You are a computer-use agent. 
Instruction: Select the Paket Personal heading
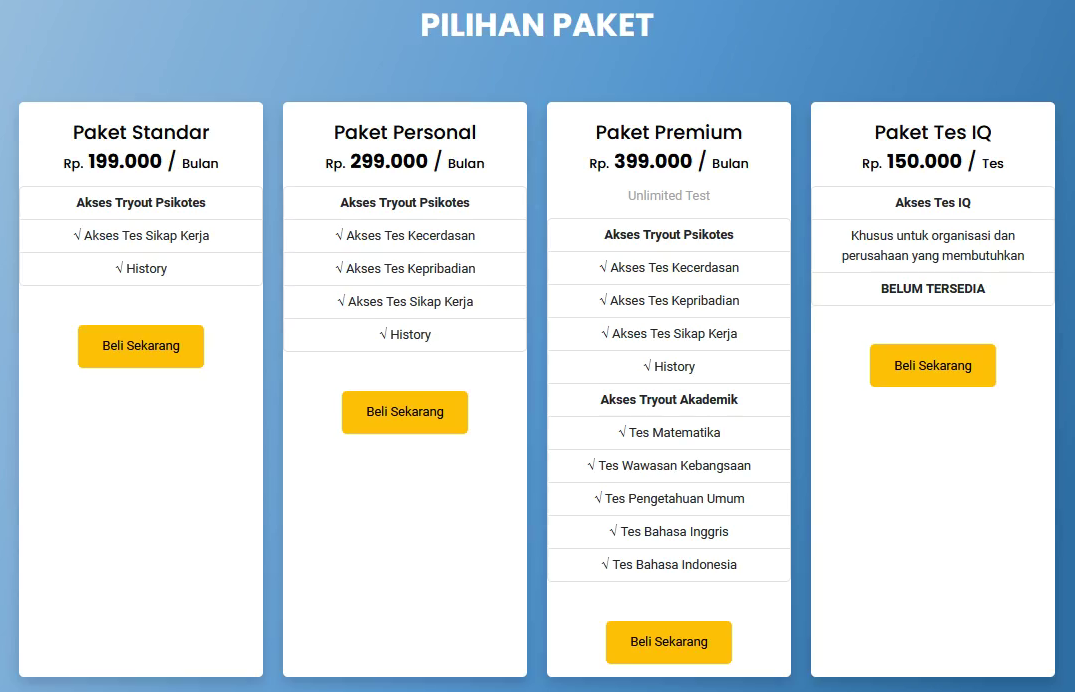405,132
